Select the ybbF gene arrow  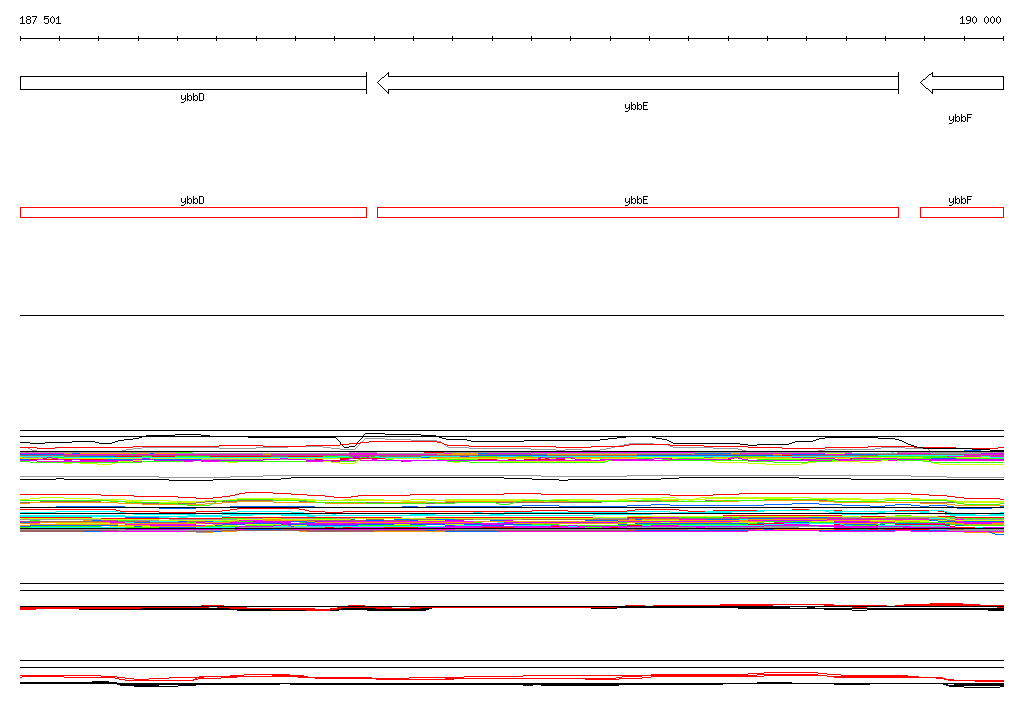pos(962,83)
